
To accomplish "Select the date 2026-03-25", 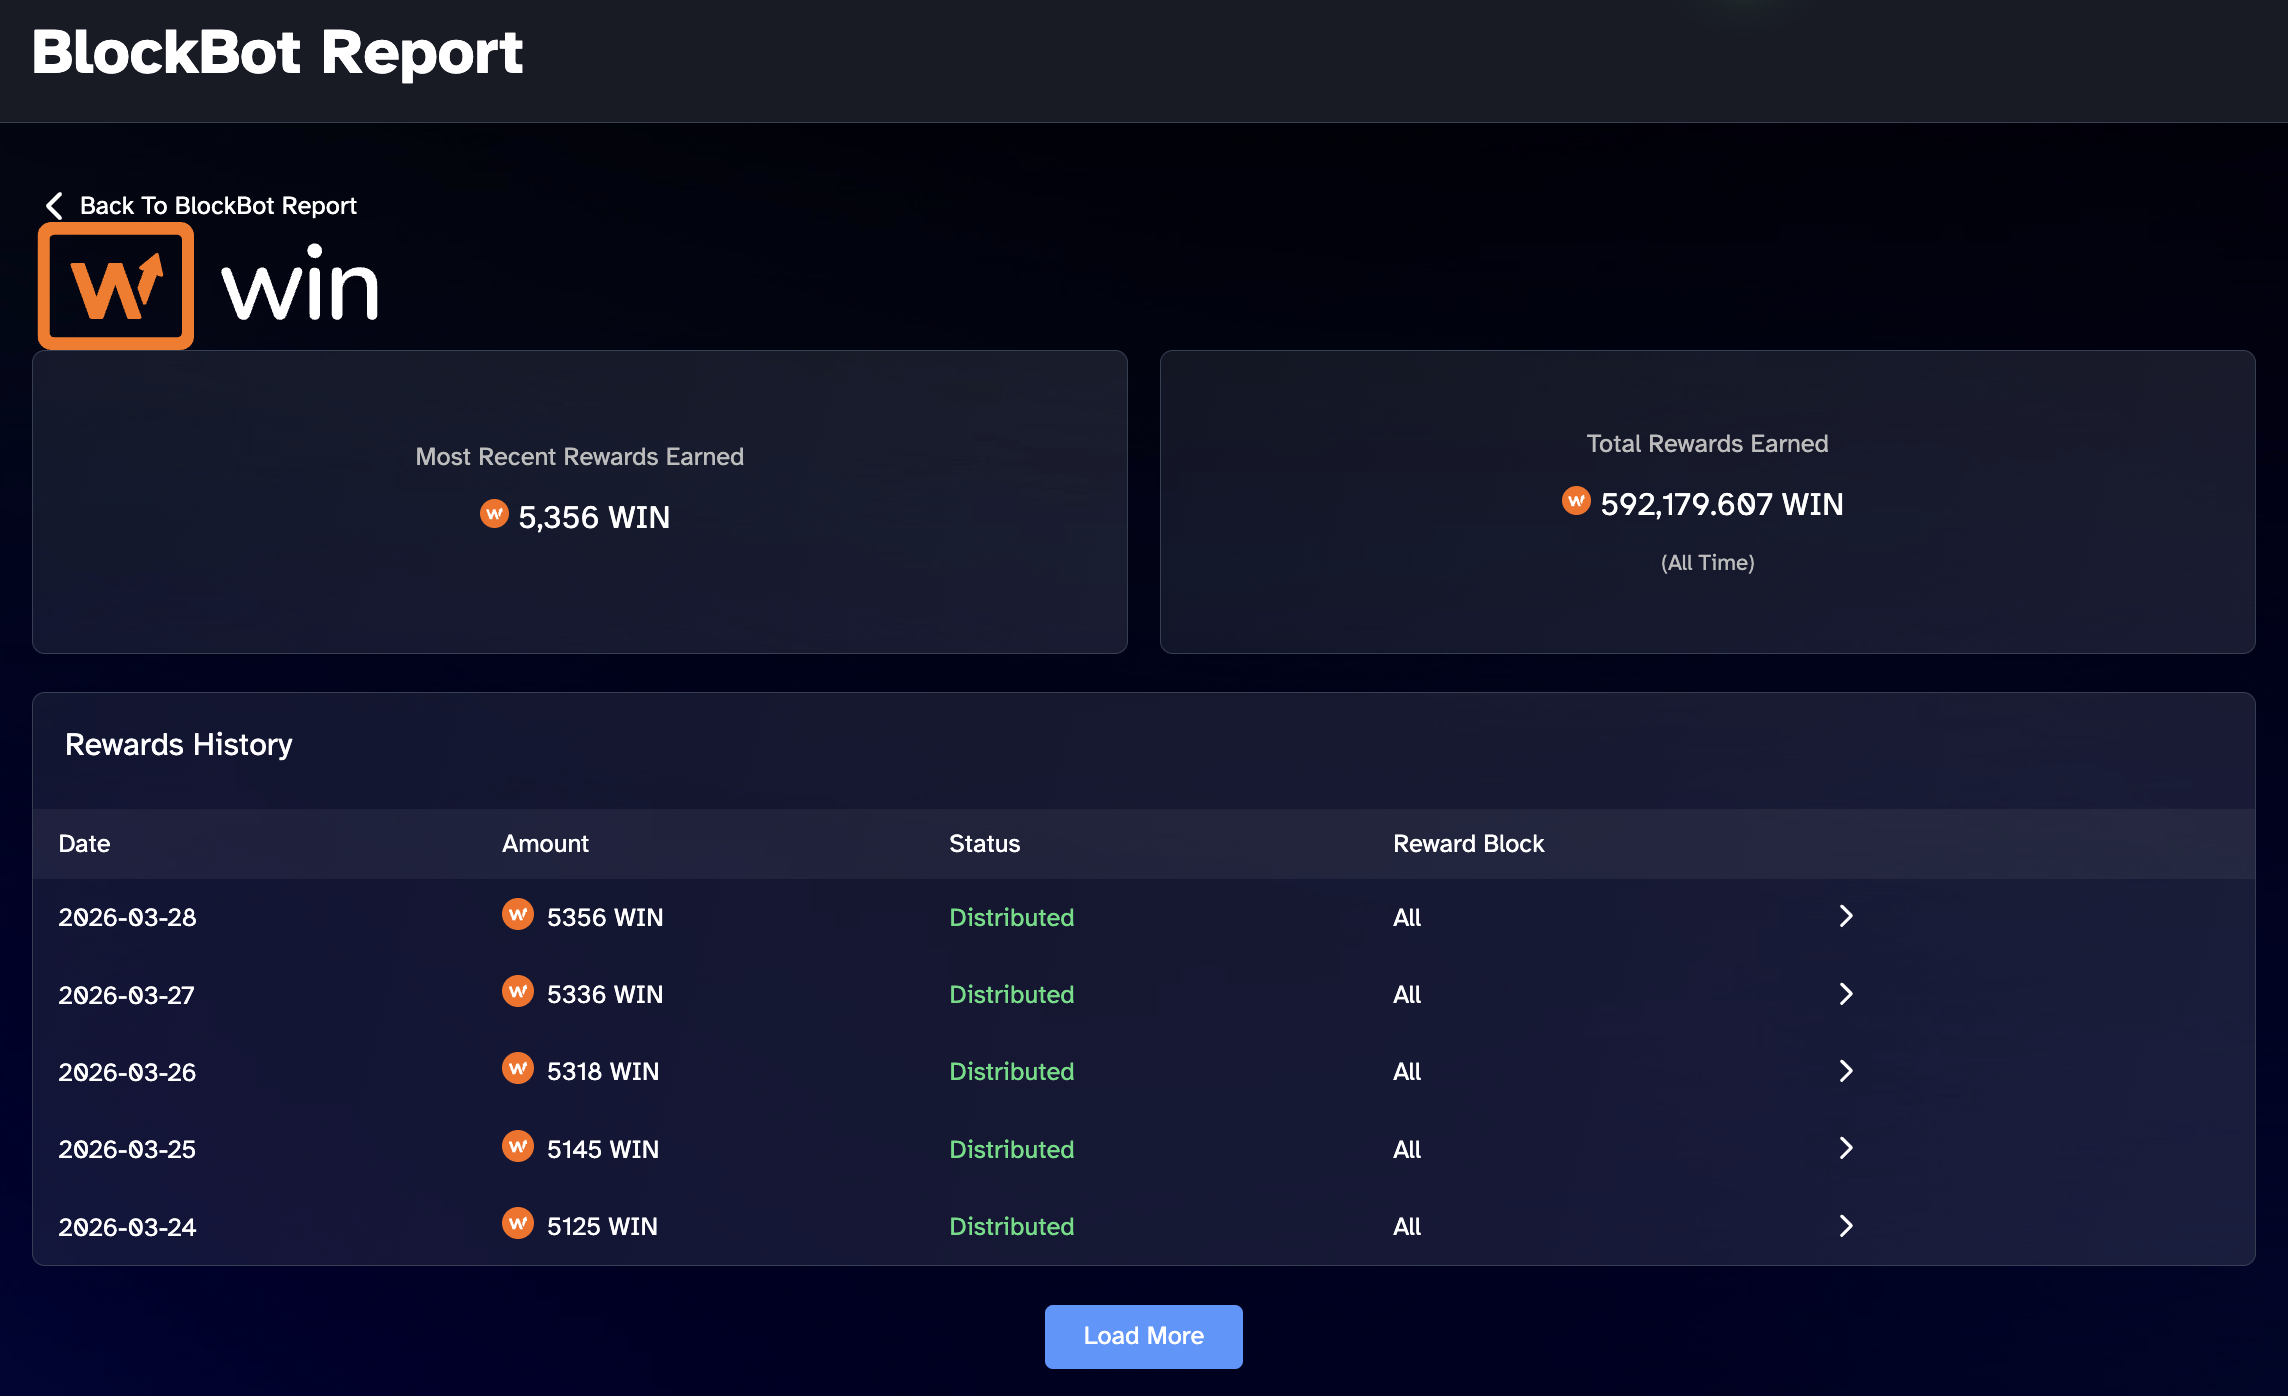I will coord(127,1149).
